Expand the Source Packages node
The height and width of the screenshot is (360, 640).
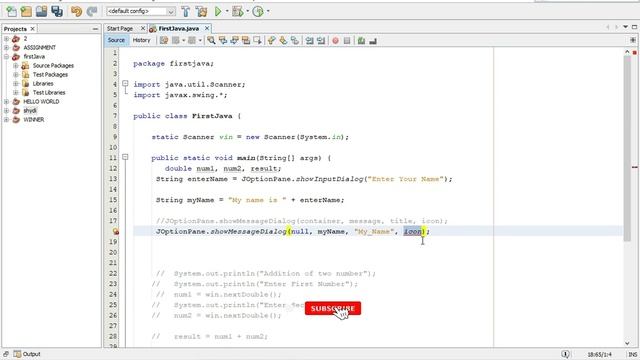[16, 66]
